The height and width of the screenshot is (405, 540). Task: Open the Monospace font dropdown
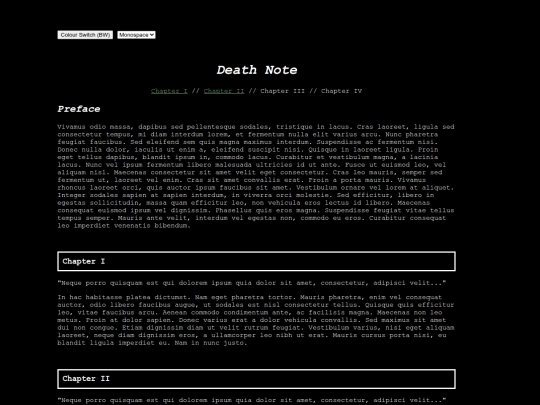click(136, 35)
